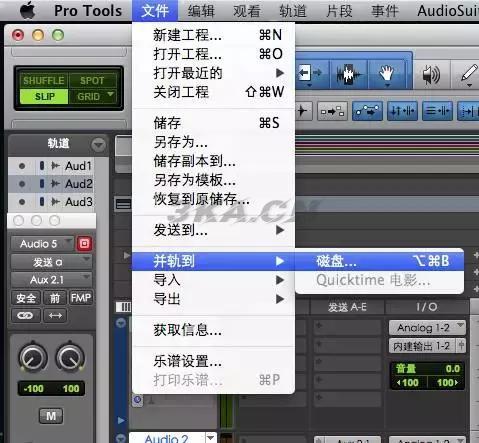Select the Grabber hand tool
This screenshot has height=443, width=479.
point(387,74)
